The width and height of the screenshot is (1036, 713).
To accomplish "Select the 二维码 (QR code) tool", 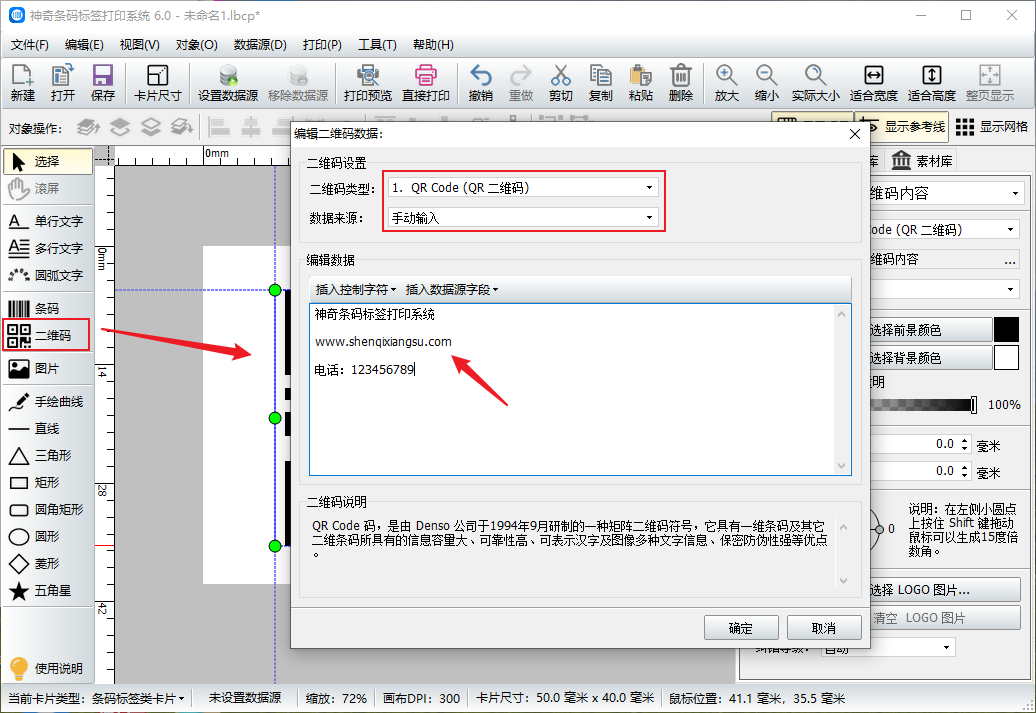I will coord(47,336).
